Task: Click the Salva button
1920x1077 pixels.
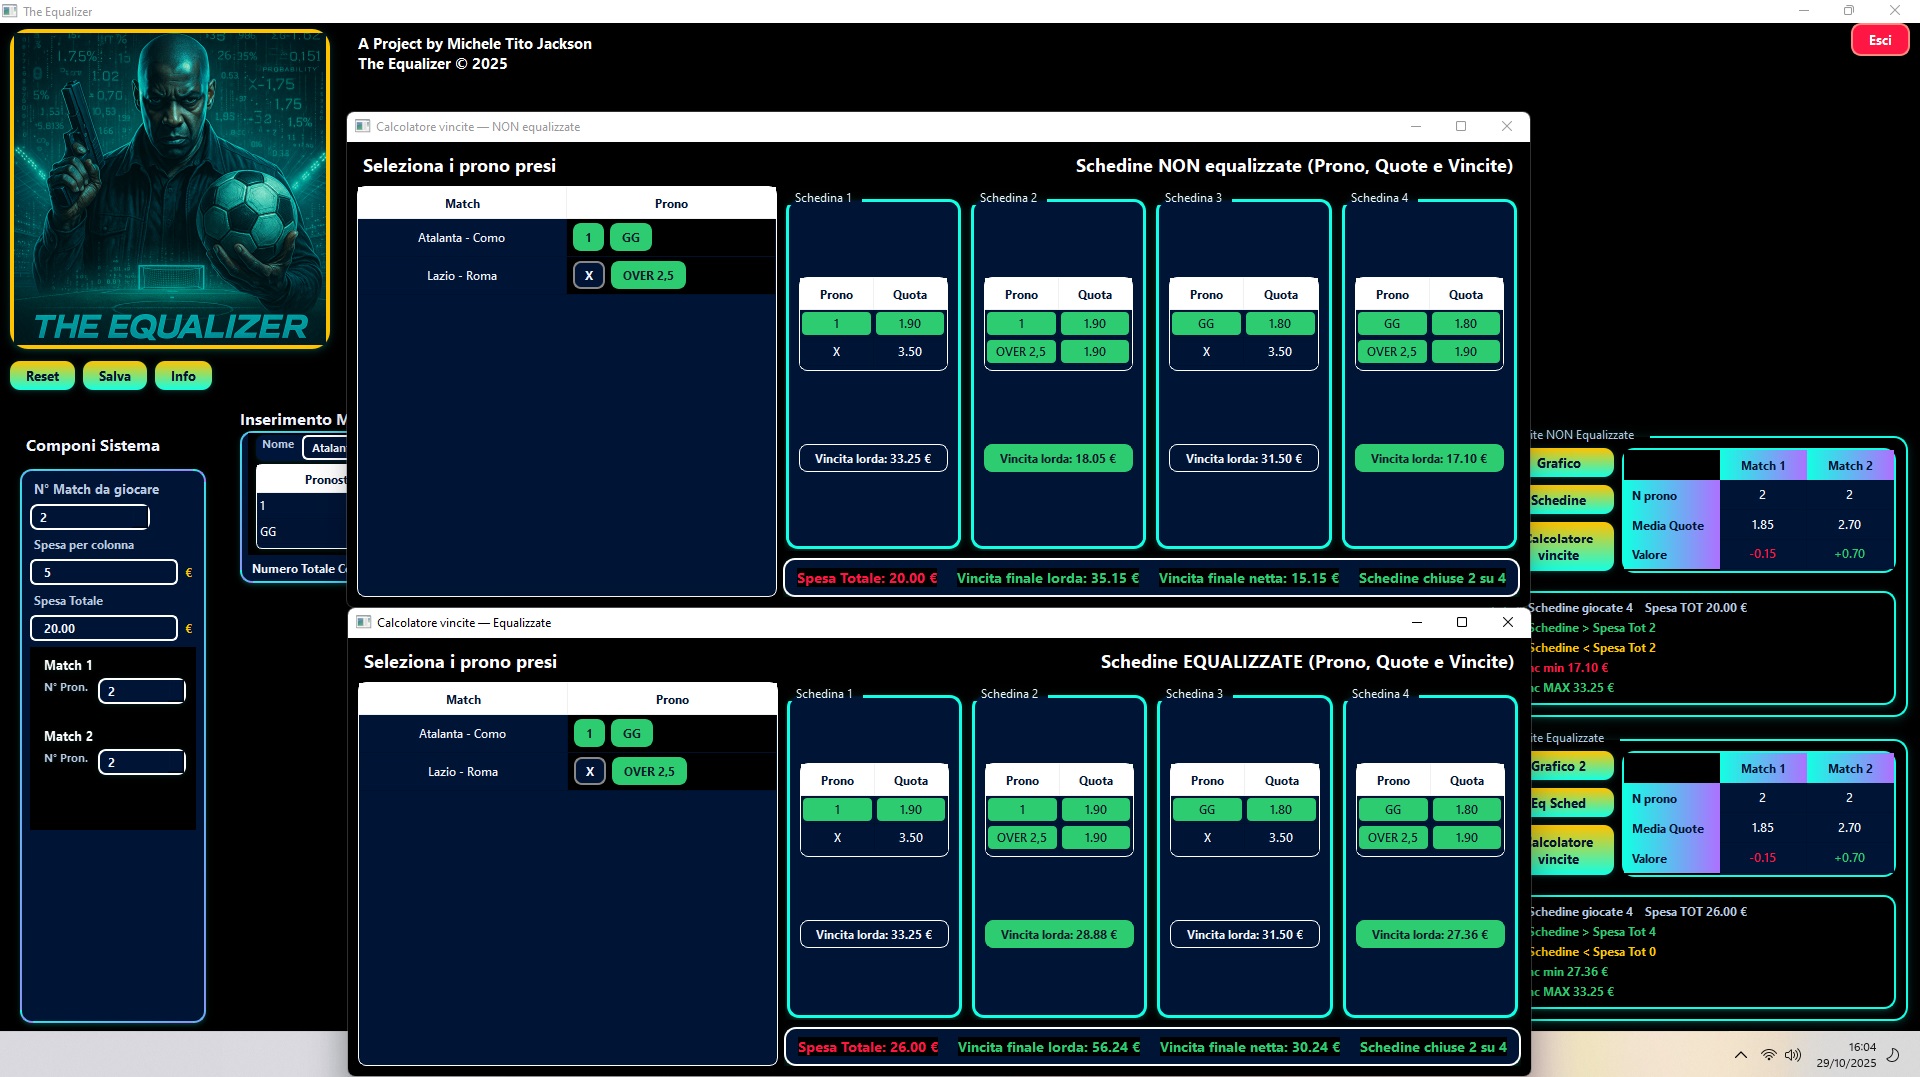Action: 114,376
